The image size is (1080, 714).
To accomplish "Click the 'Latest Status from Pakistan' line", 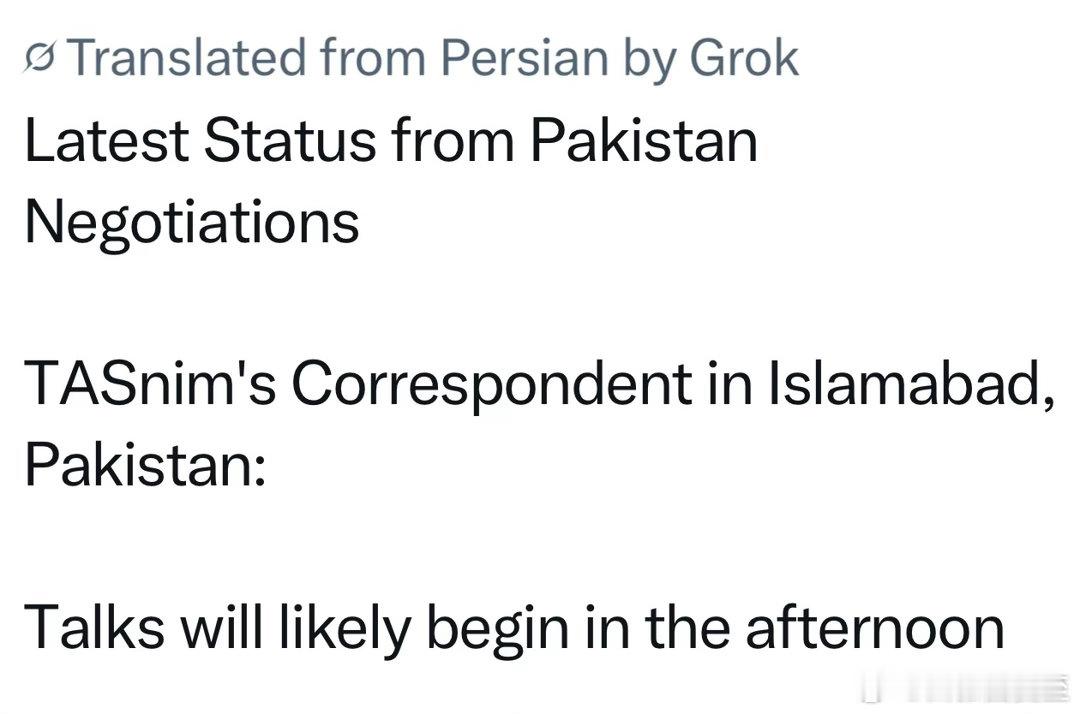I will (x=390, y=141).
